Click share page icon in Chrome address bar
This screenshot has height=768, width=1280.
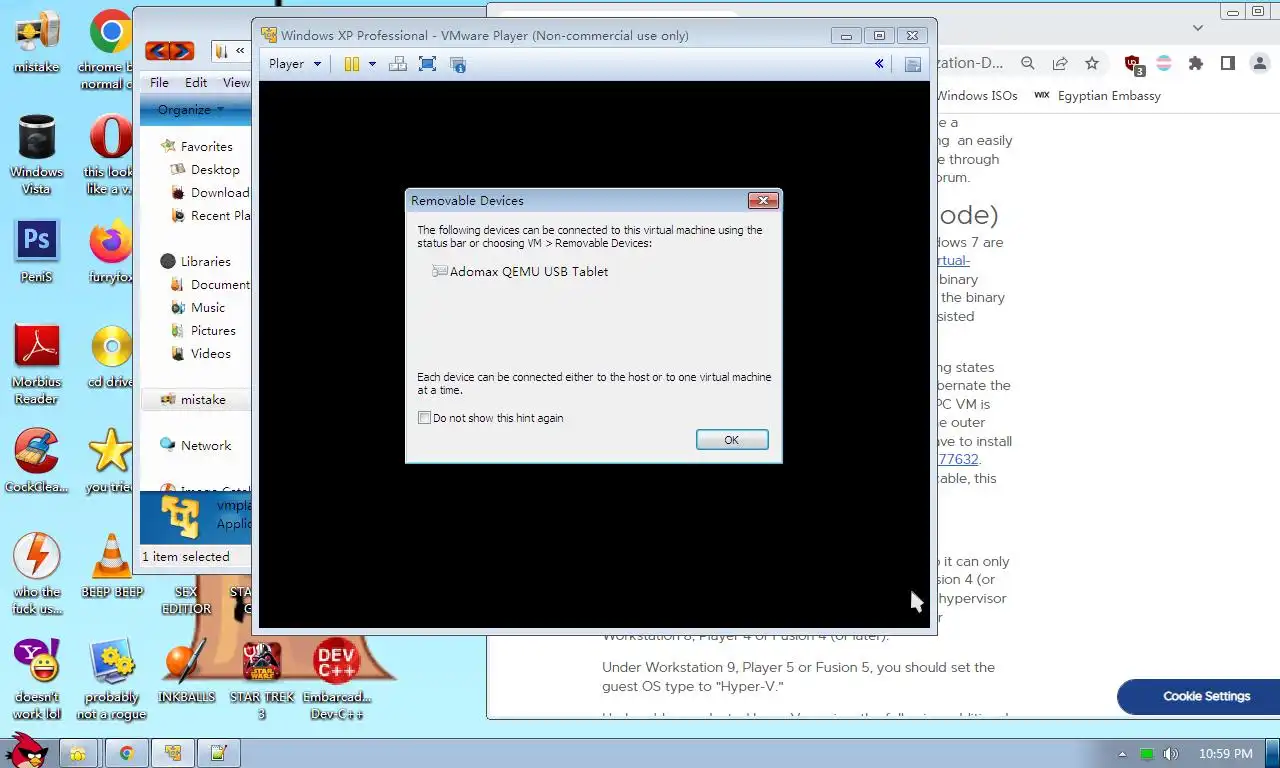(x=1060, y=63)
